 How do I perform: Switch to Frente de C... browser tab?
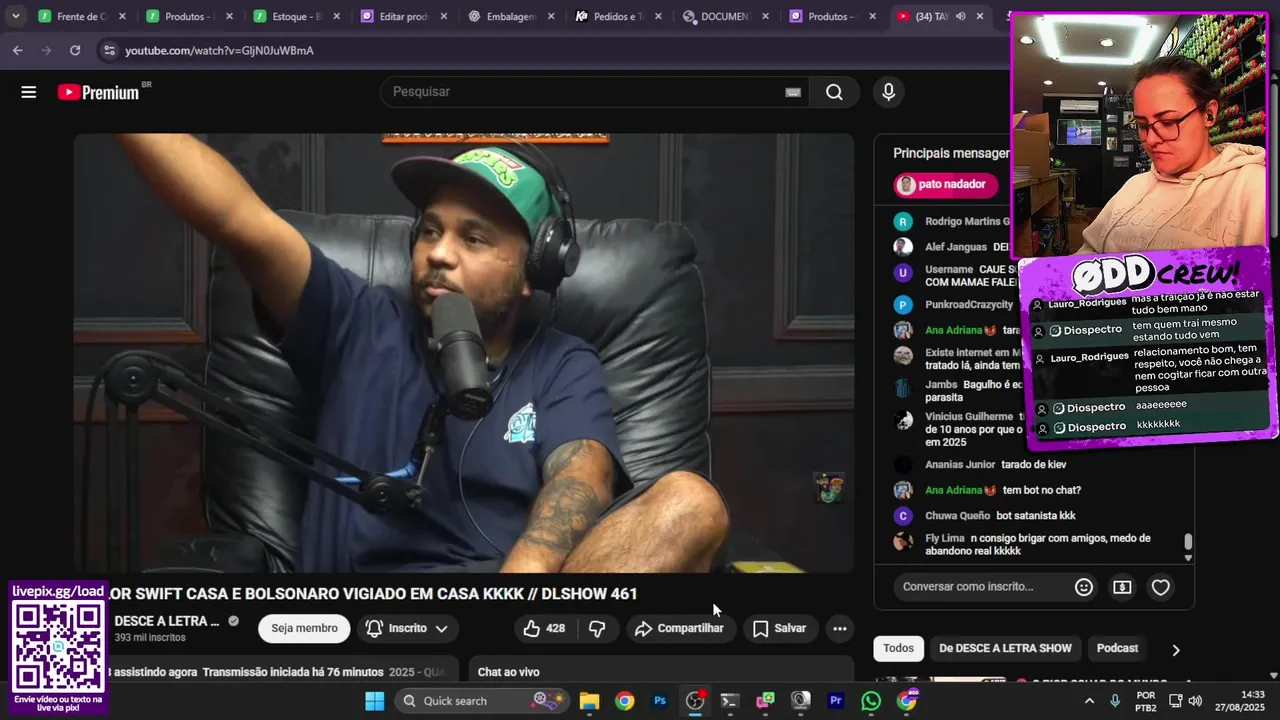click(x=81, y=16)
